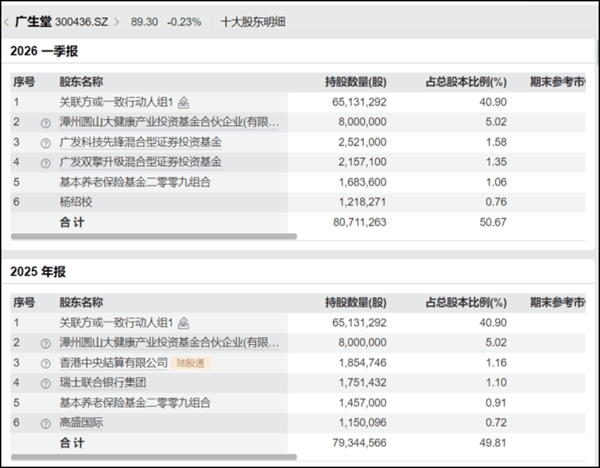
Task: Click the price 89.30
Action: [144, 22]
